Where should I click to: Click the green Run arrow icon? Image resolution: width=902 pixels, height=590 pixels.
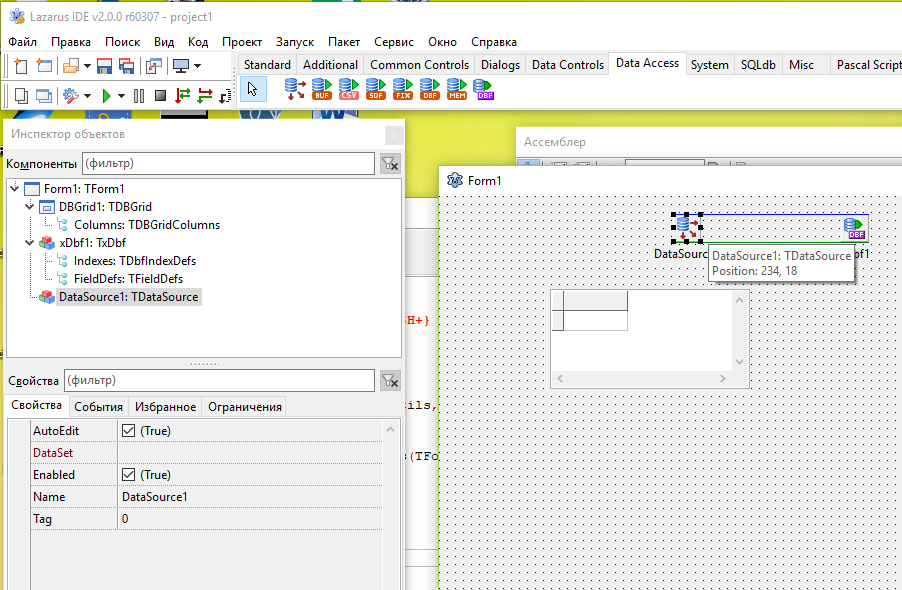point(106,95)
